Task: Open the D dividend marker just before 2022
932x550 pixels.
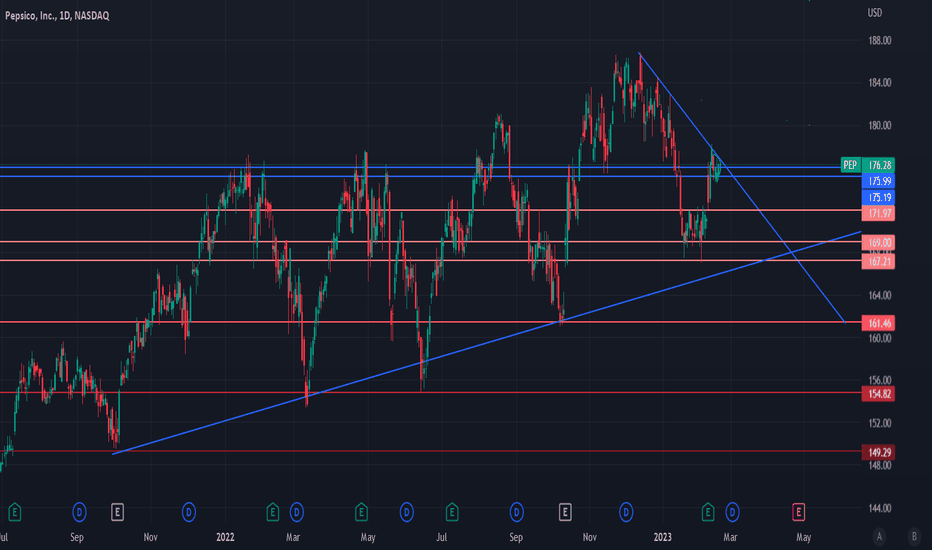Action: point(188,511)
